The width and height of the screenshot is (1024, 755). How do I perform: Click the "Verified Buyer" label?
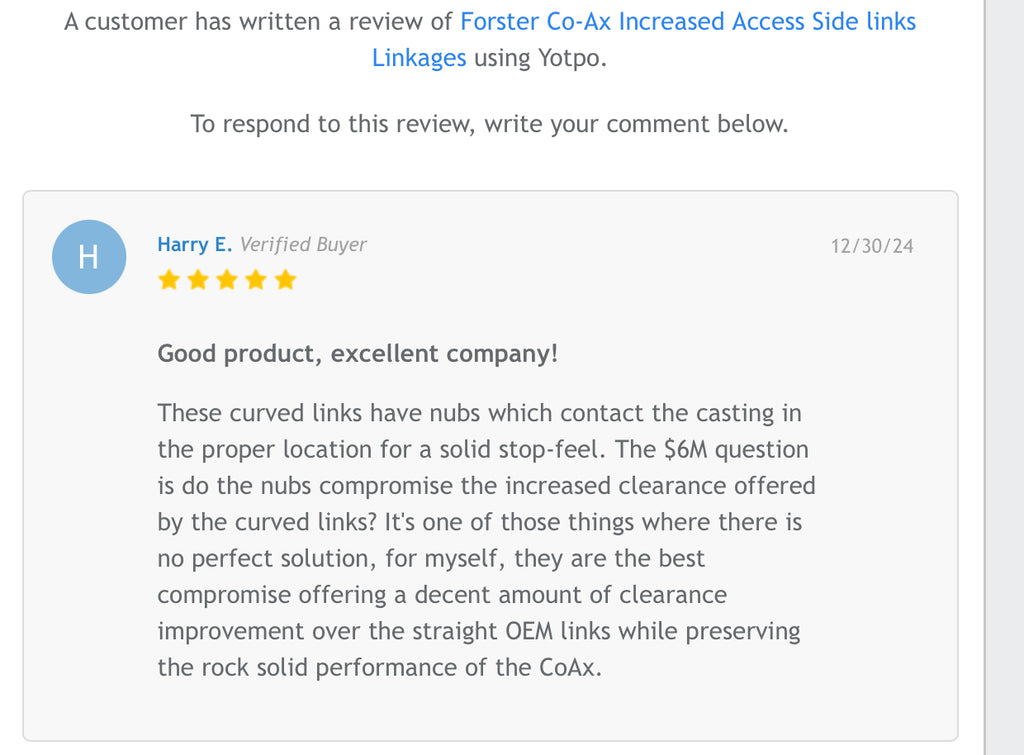click(x=303, y=245)
